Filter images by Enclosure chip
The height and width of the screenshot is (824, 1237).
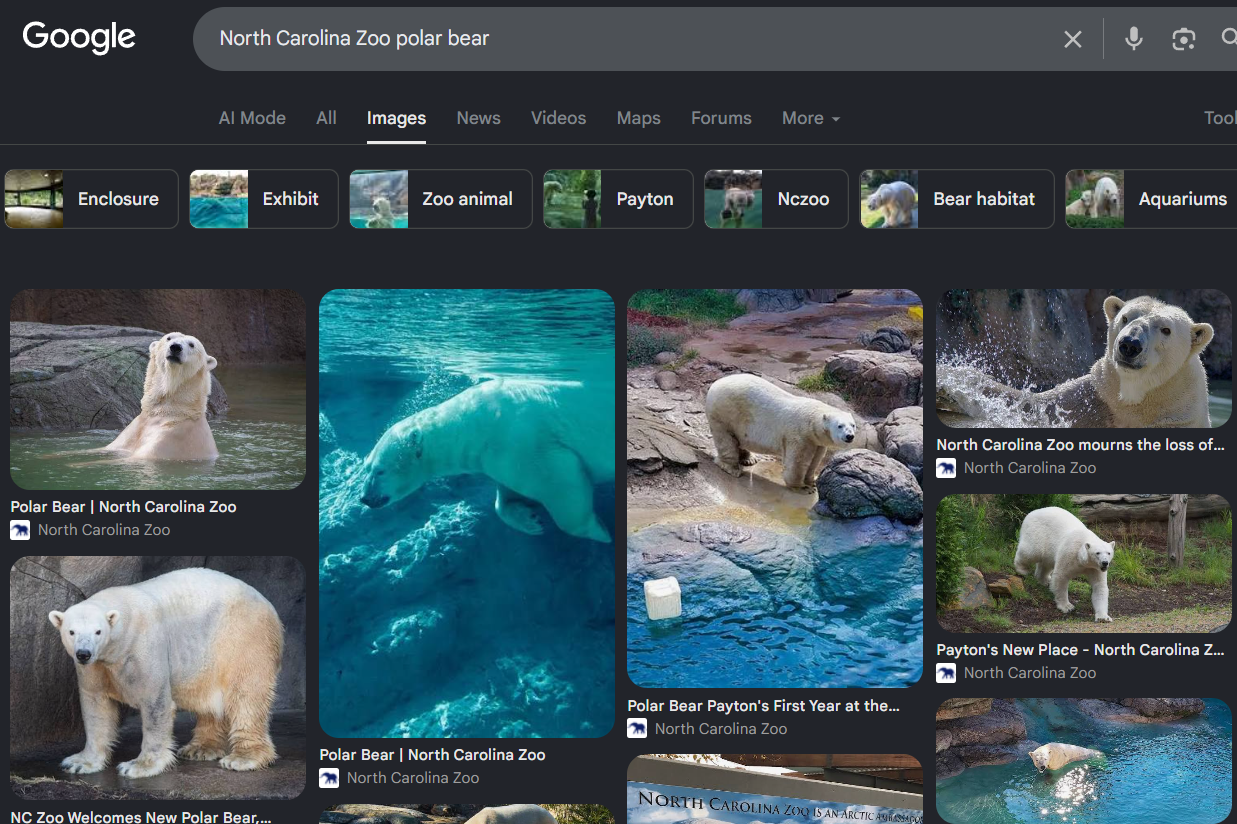(x=92, y=199)
